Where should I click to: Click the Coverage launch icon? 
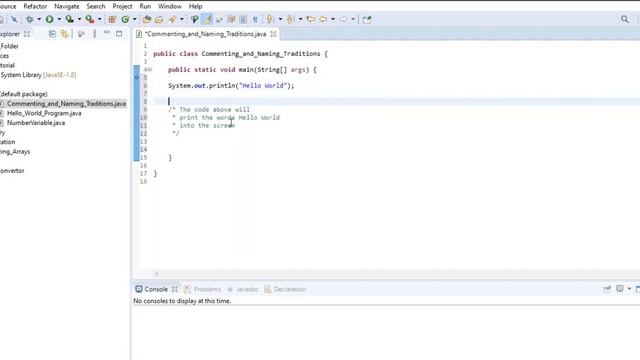[69, 19]
